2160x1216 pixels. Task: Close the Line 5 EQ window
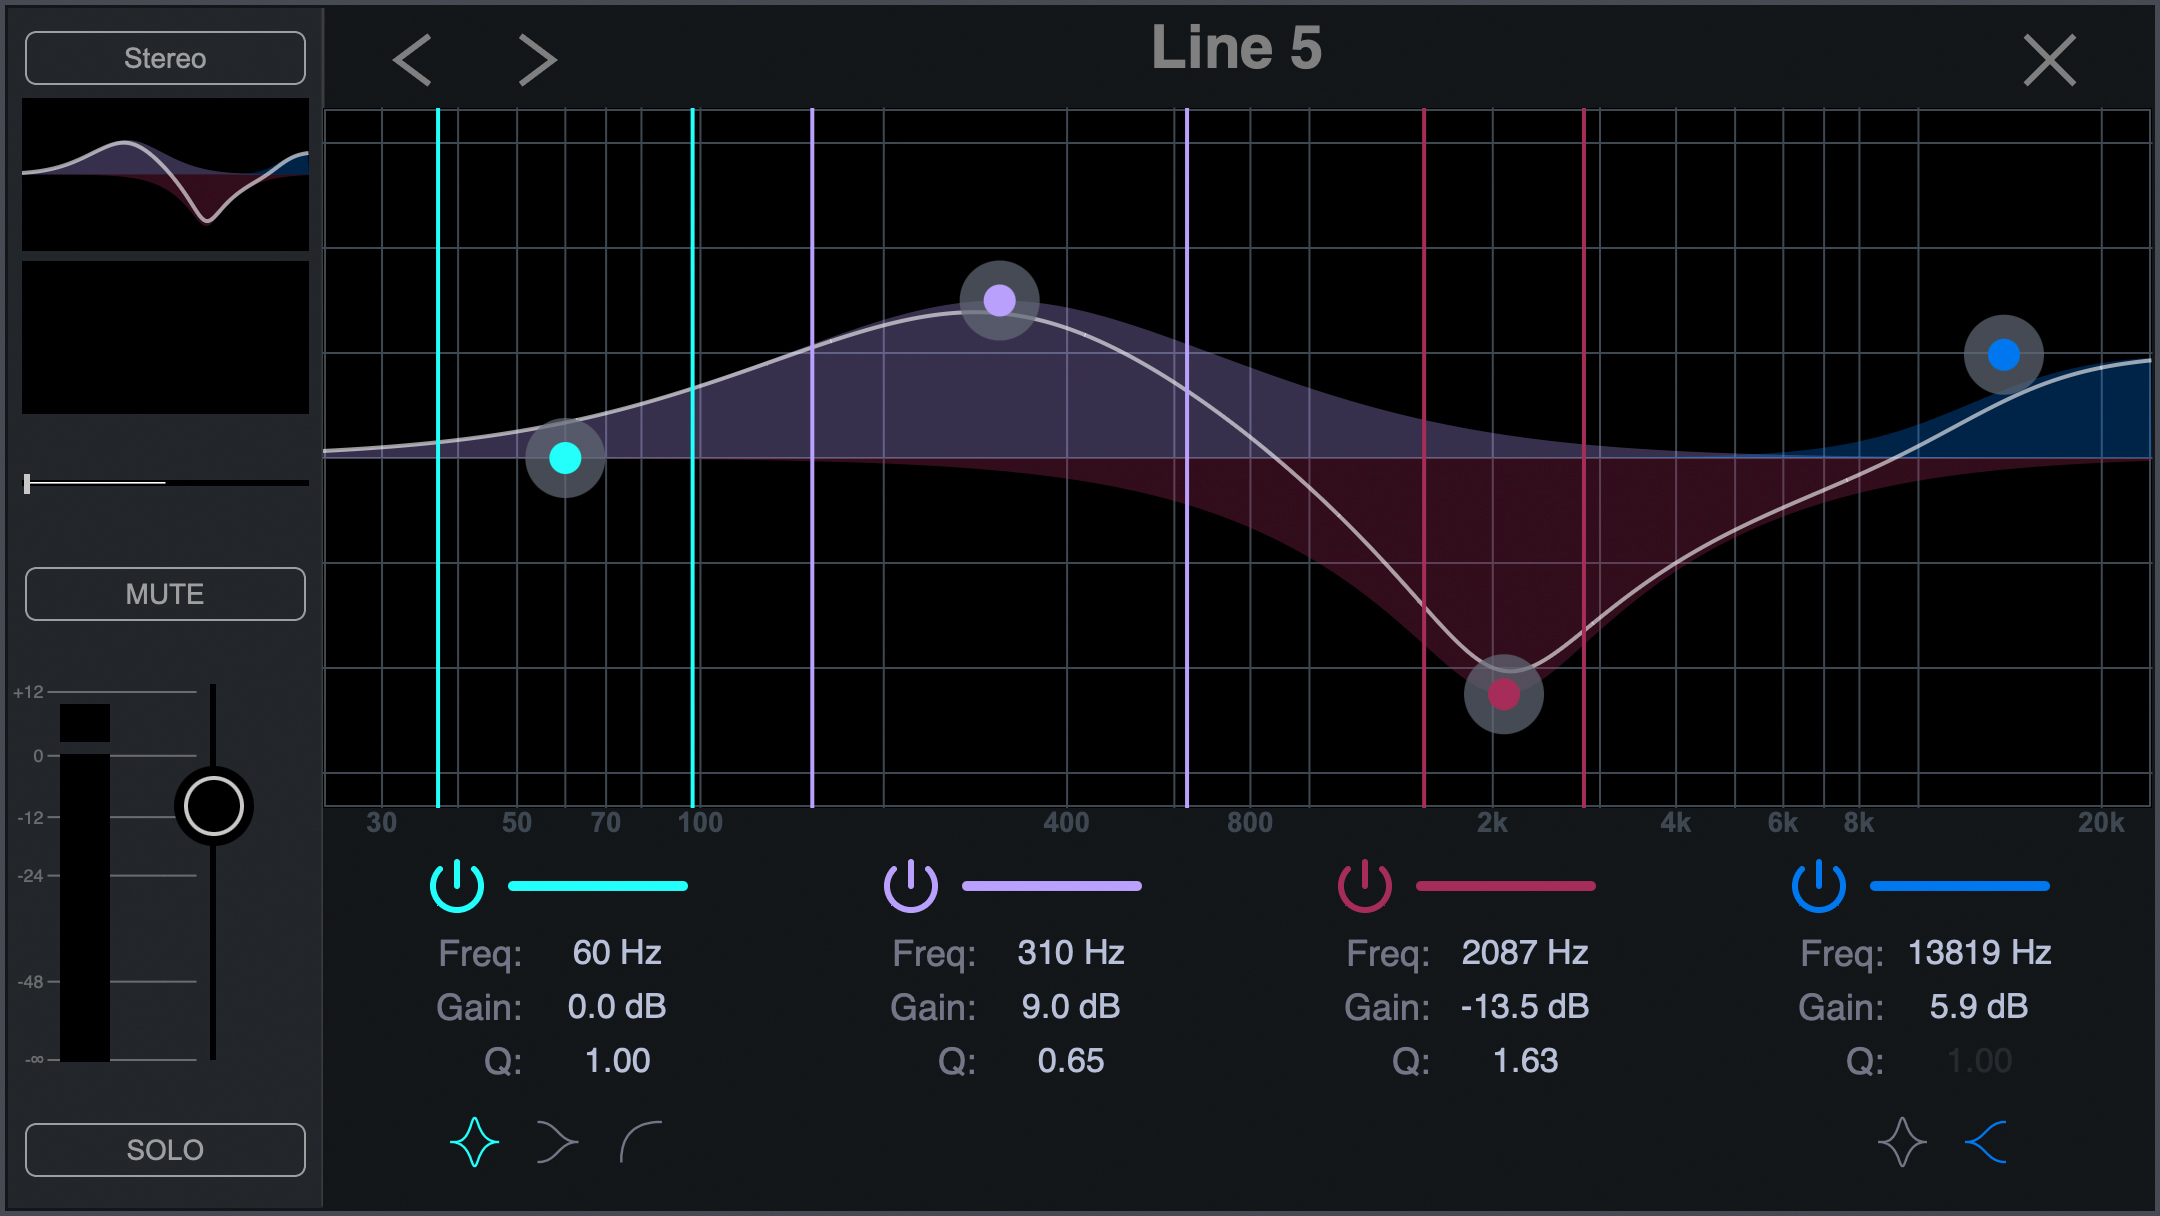[2050, 60]
